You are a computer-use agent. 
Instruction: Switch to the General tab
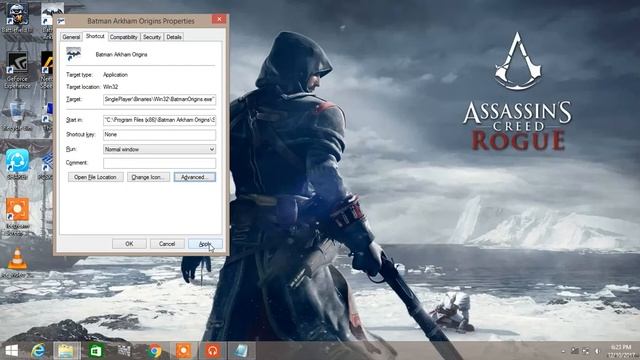(x=71, y=37)
